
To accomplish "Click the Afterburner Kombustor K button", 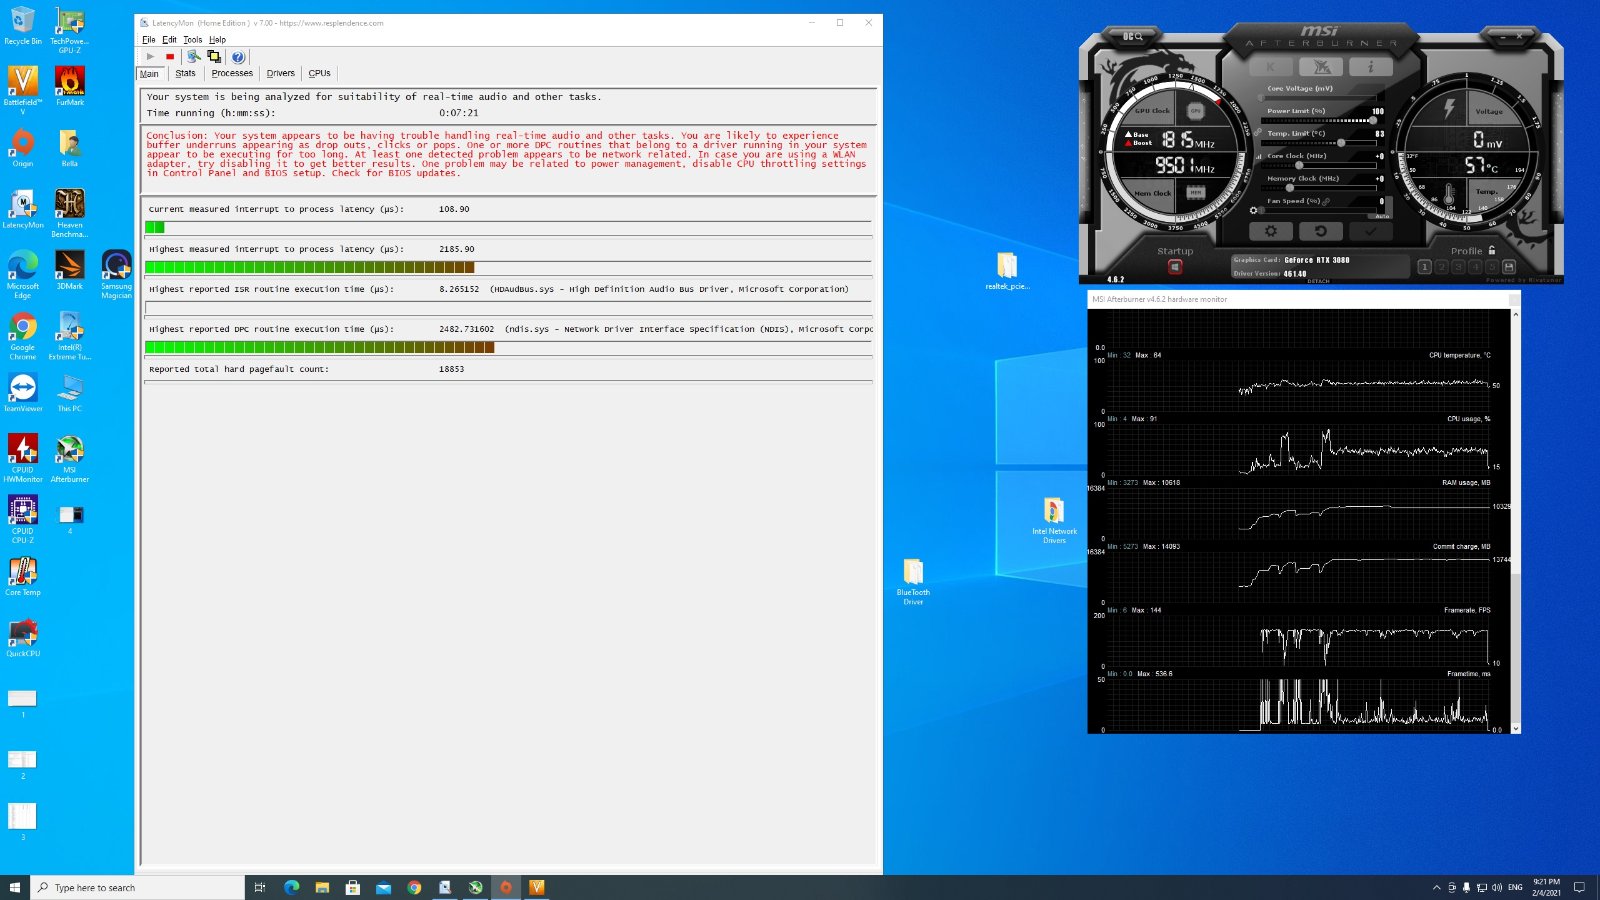I will point(1271,67).
